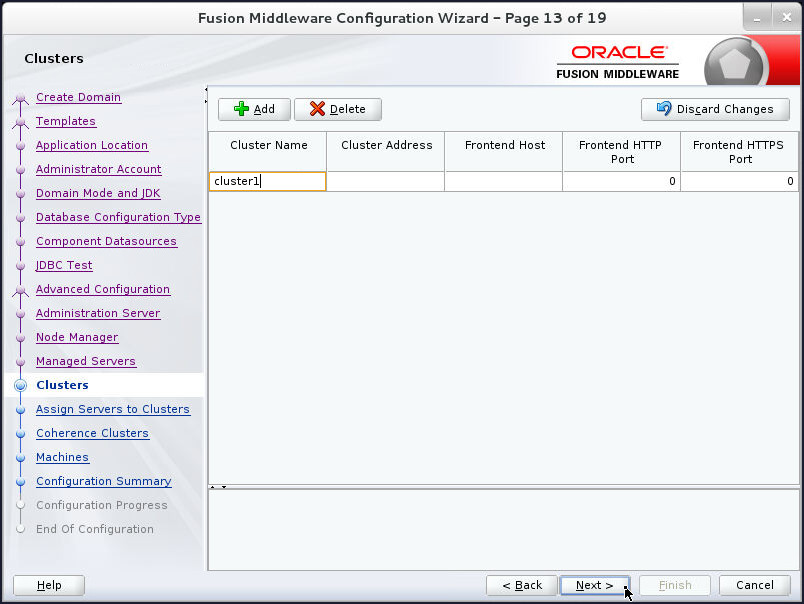Click the Cancel button
The height and width of the screenshot is (604, 804).
[x=755, y=585]
